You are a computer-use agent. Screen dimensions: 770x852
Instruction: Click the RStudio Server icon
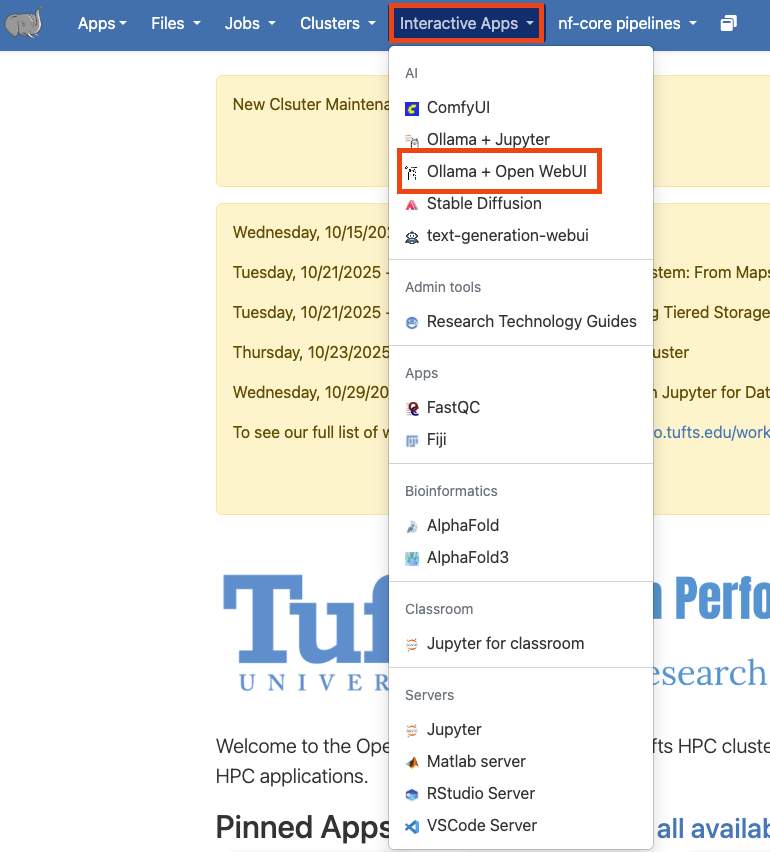pyautogui.click(x=412, y=794)
